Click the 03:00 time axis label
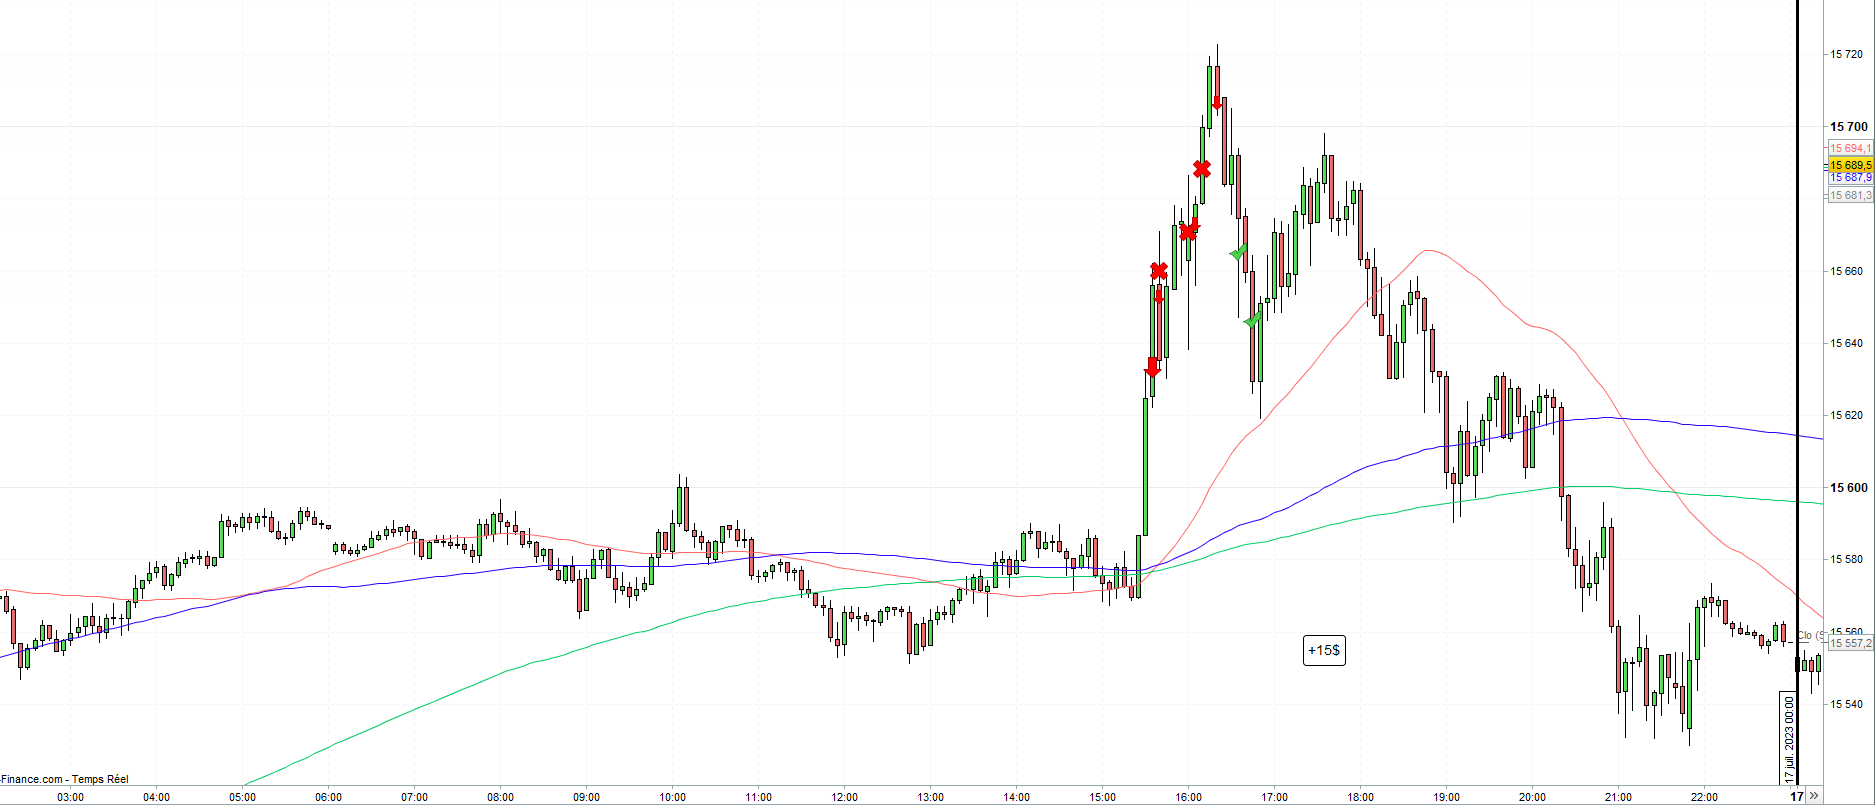This screenshot has height=805, width=1875. pos(70,797)
